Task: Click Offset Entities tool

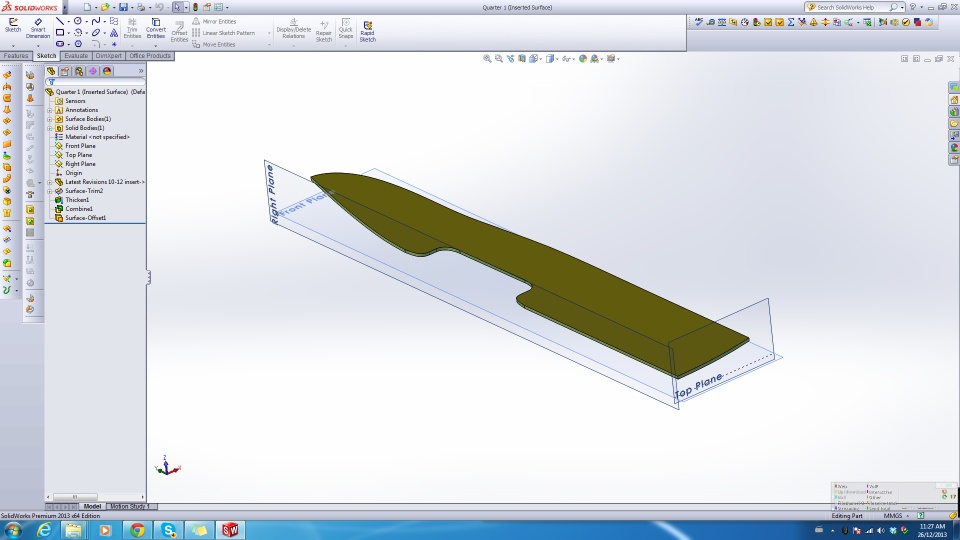Action: [179, 32]
